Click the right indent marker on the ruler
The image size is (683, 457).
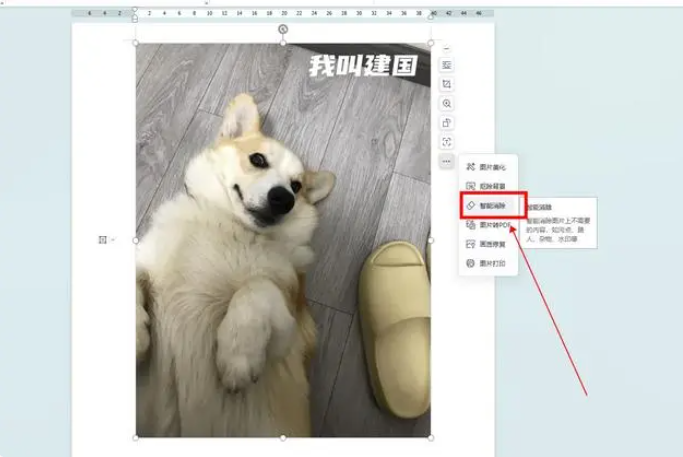[x=431, y=17]
